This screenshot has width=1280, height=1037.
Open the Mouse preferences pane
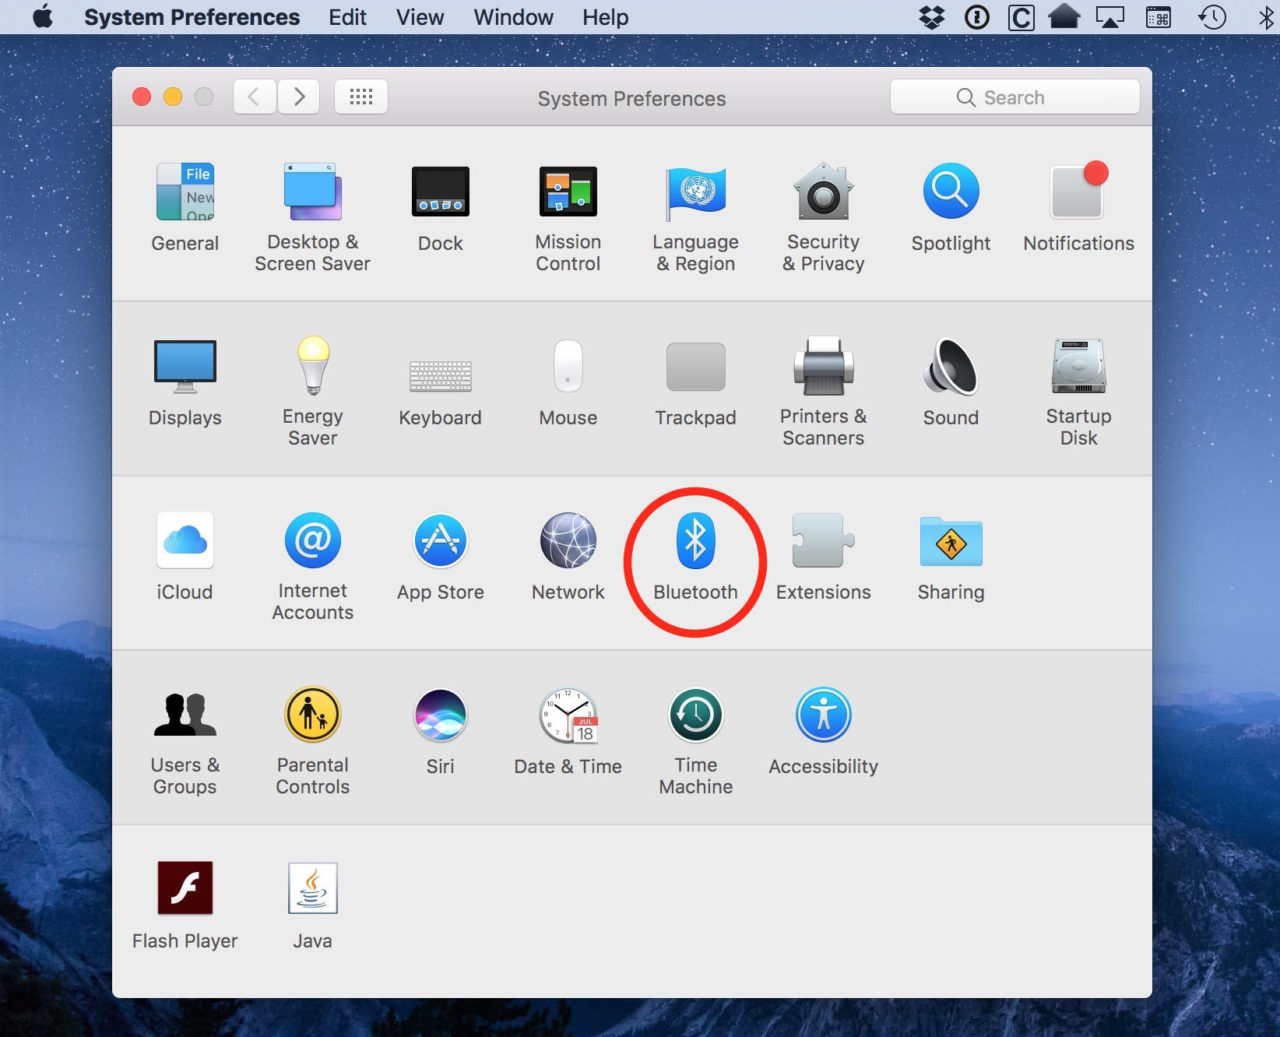click(x=568, y=383)
